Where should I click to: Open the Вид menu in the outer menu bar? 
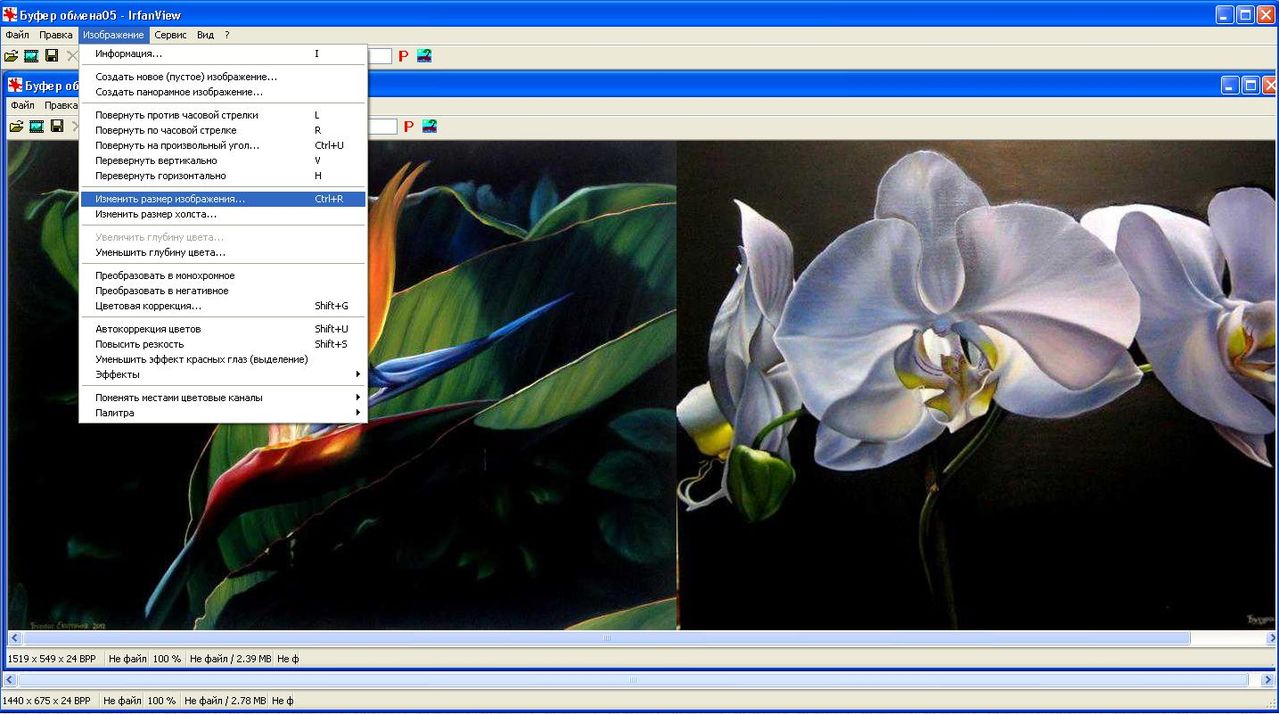tap(205, 35)
